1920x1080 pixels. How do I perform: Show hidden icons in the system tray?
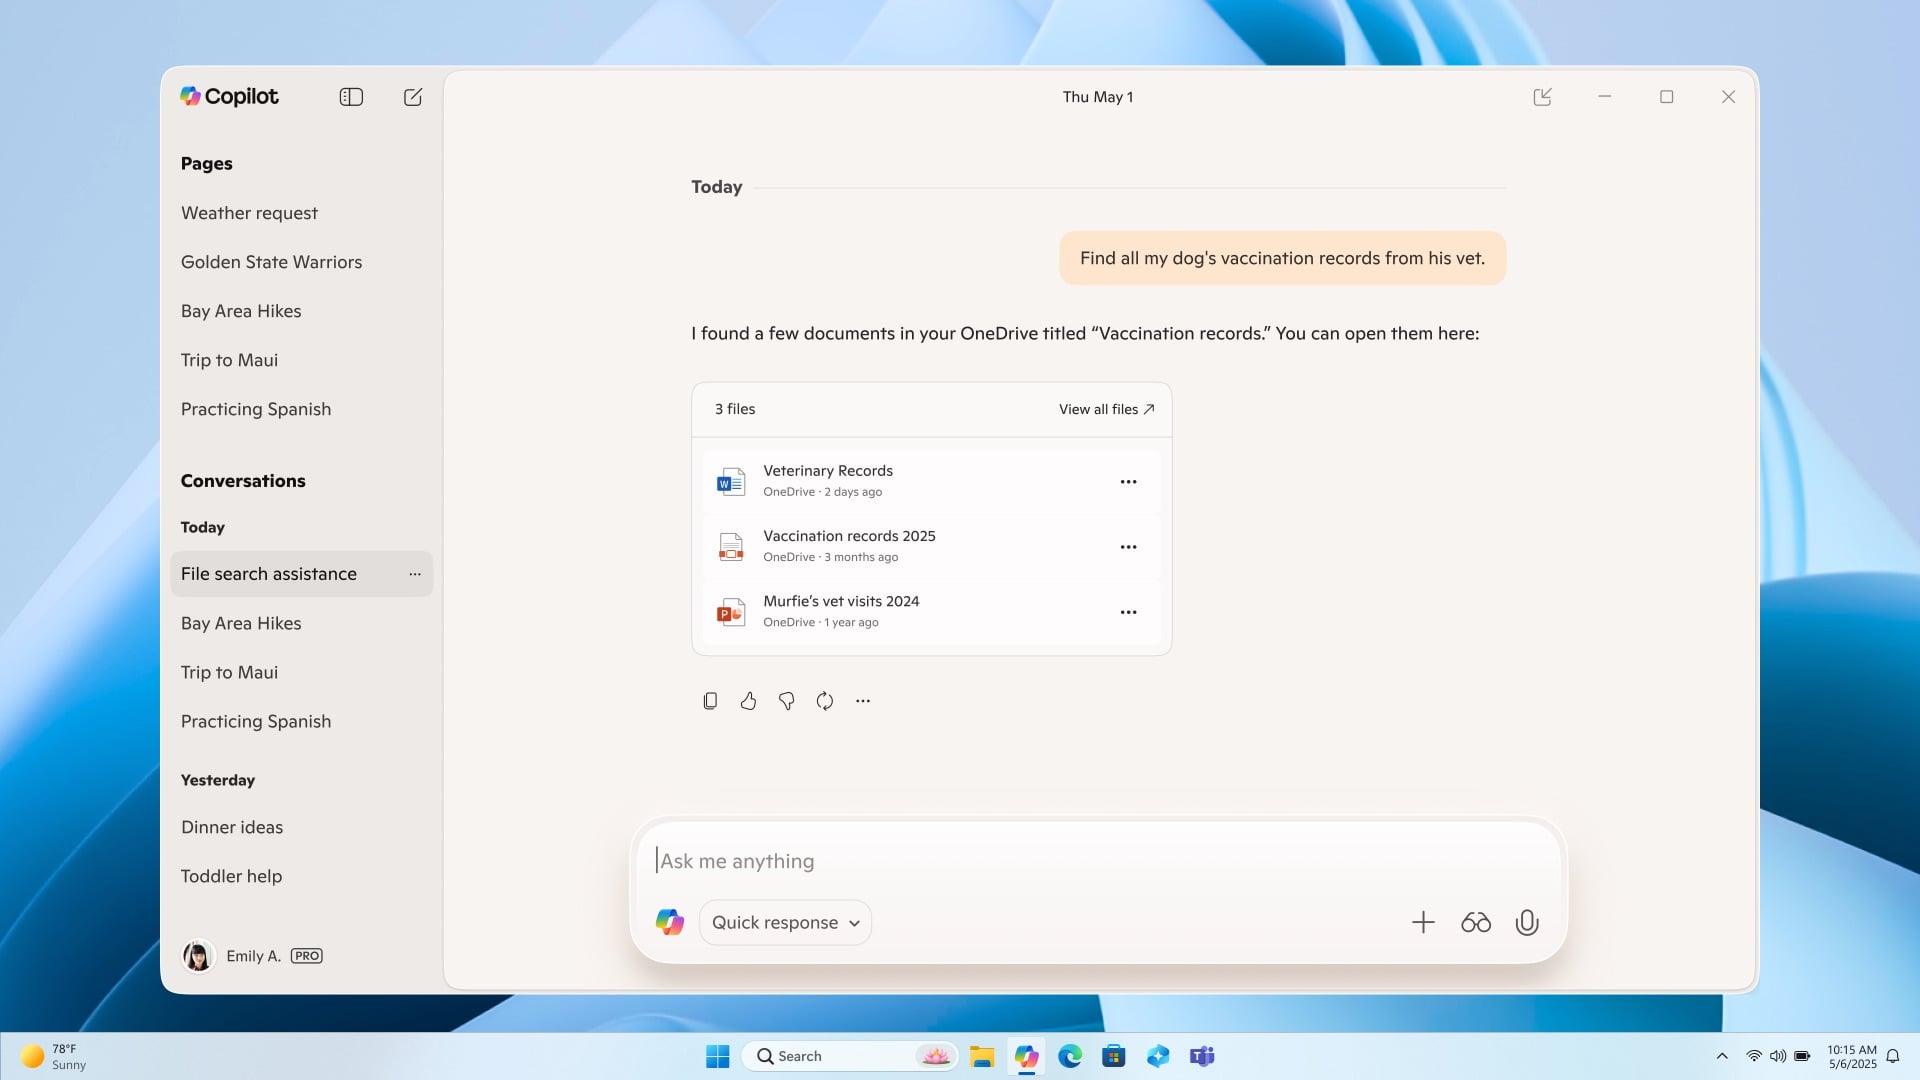tap(1722, 1056)
